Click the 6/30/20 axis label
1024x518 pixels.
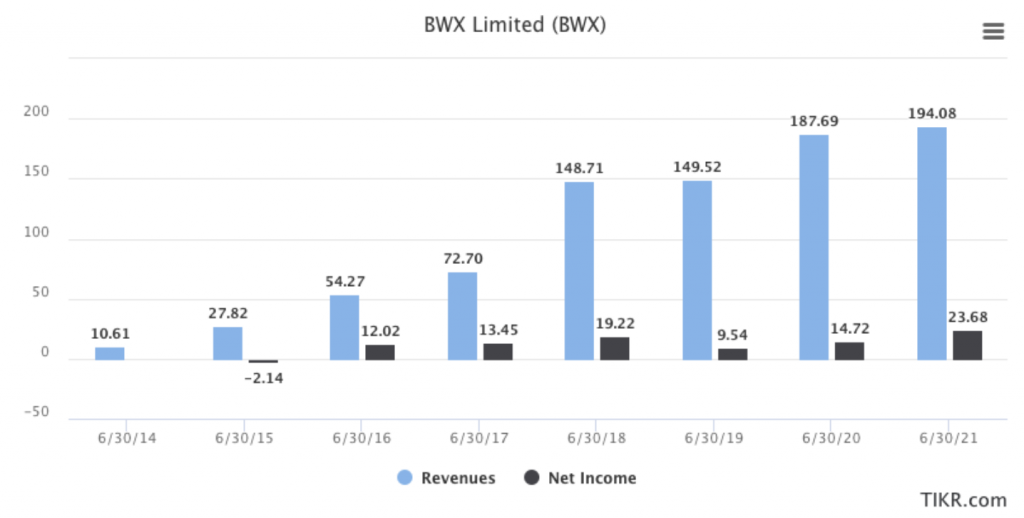coord(831,438)
